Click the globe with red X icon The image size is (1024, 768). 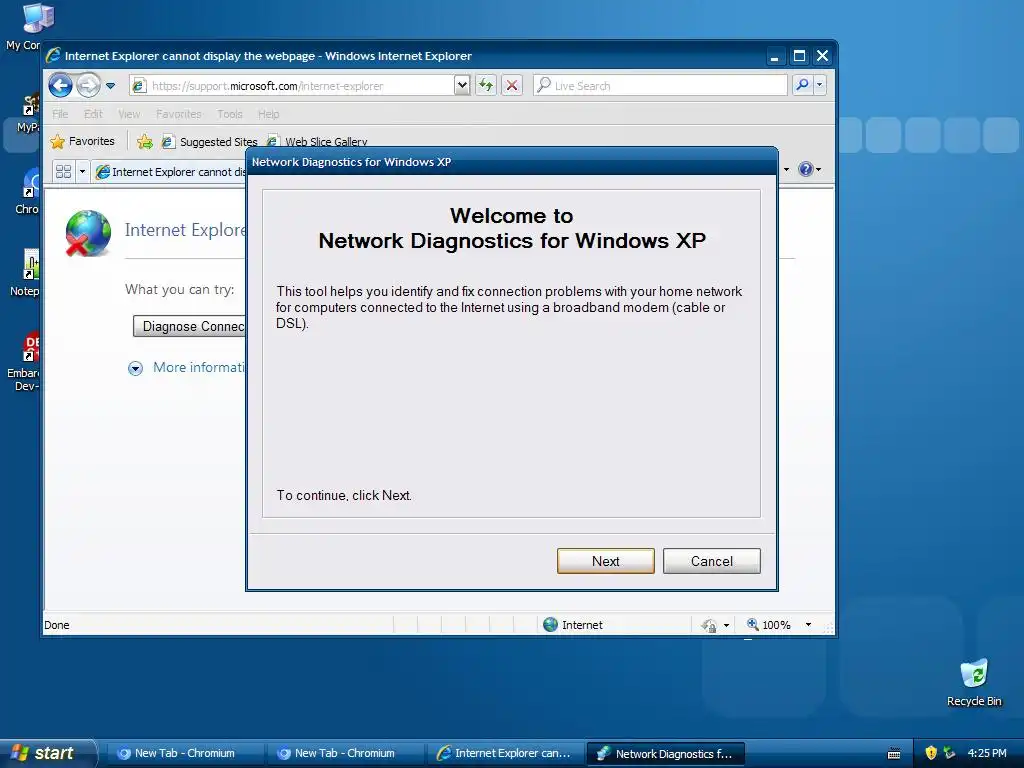click(88, 232)
